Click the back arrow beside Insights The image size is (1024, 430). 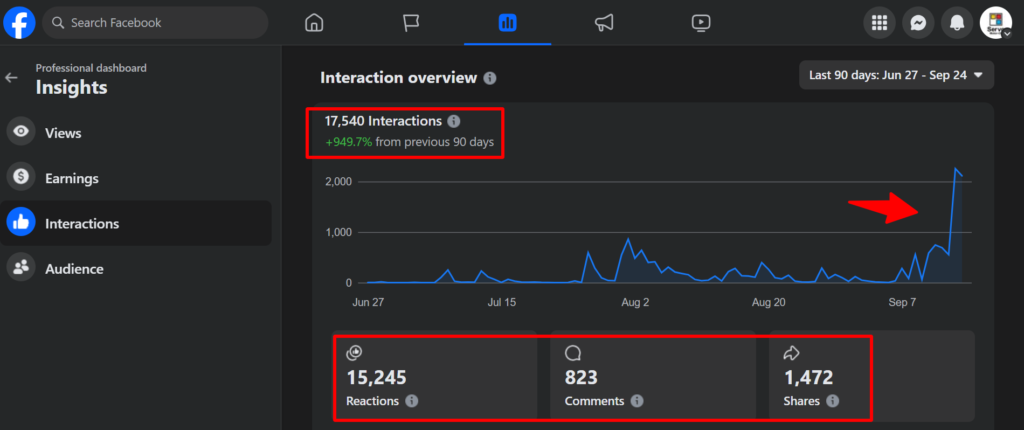(x=12, y=77)
